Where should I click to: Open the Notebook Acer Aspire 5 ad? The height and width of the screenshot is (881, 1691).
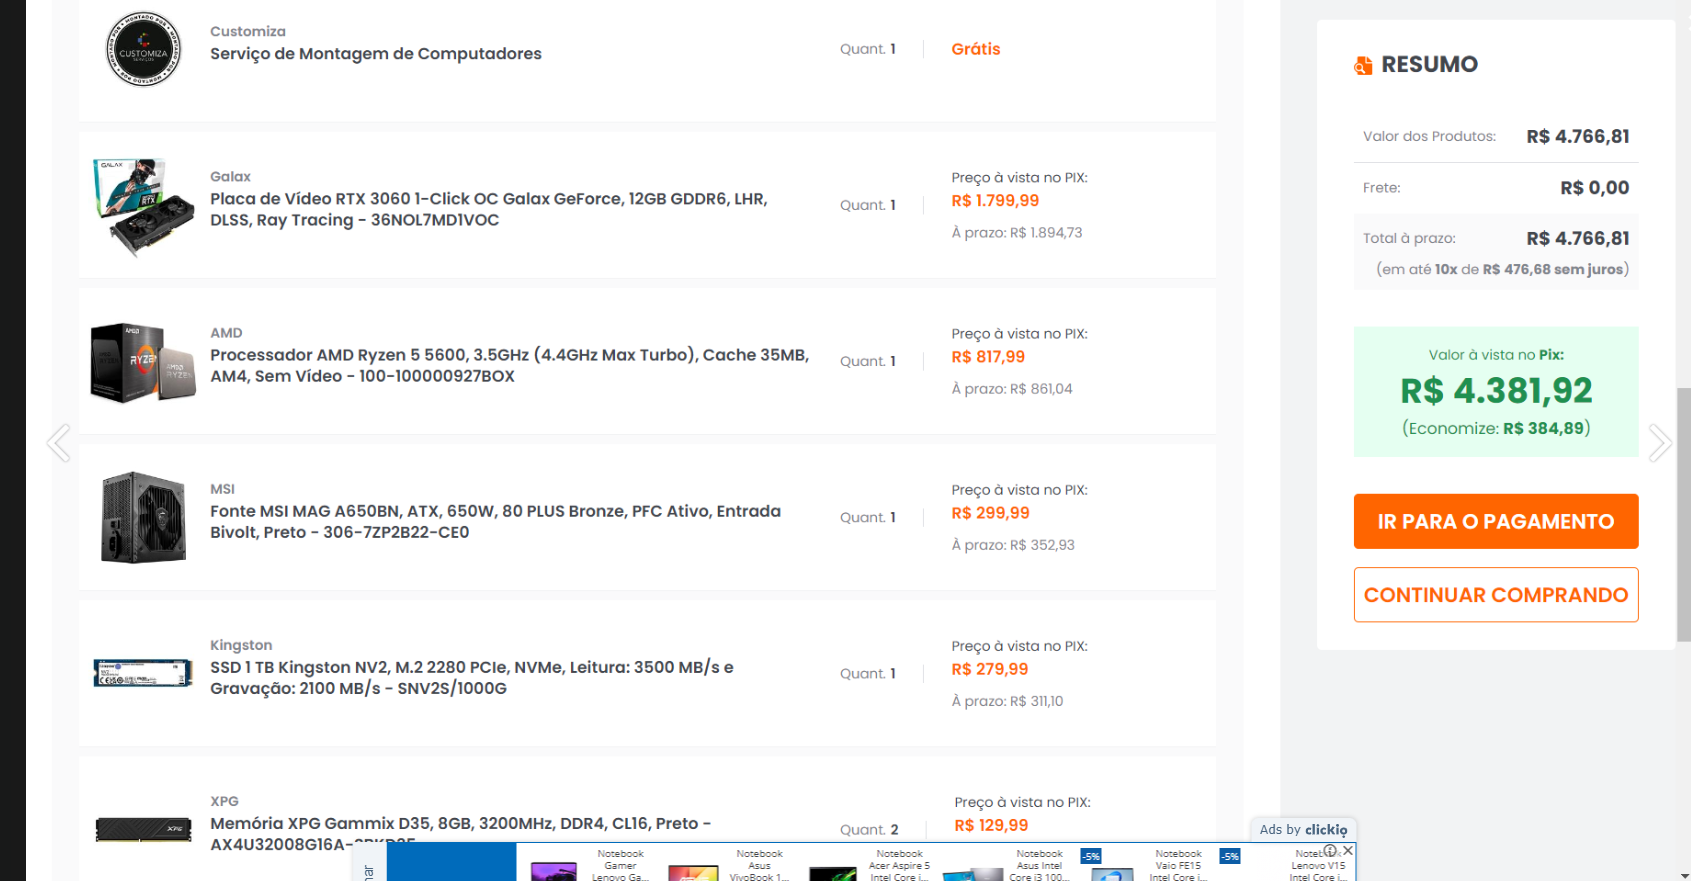pos(899,865)
